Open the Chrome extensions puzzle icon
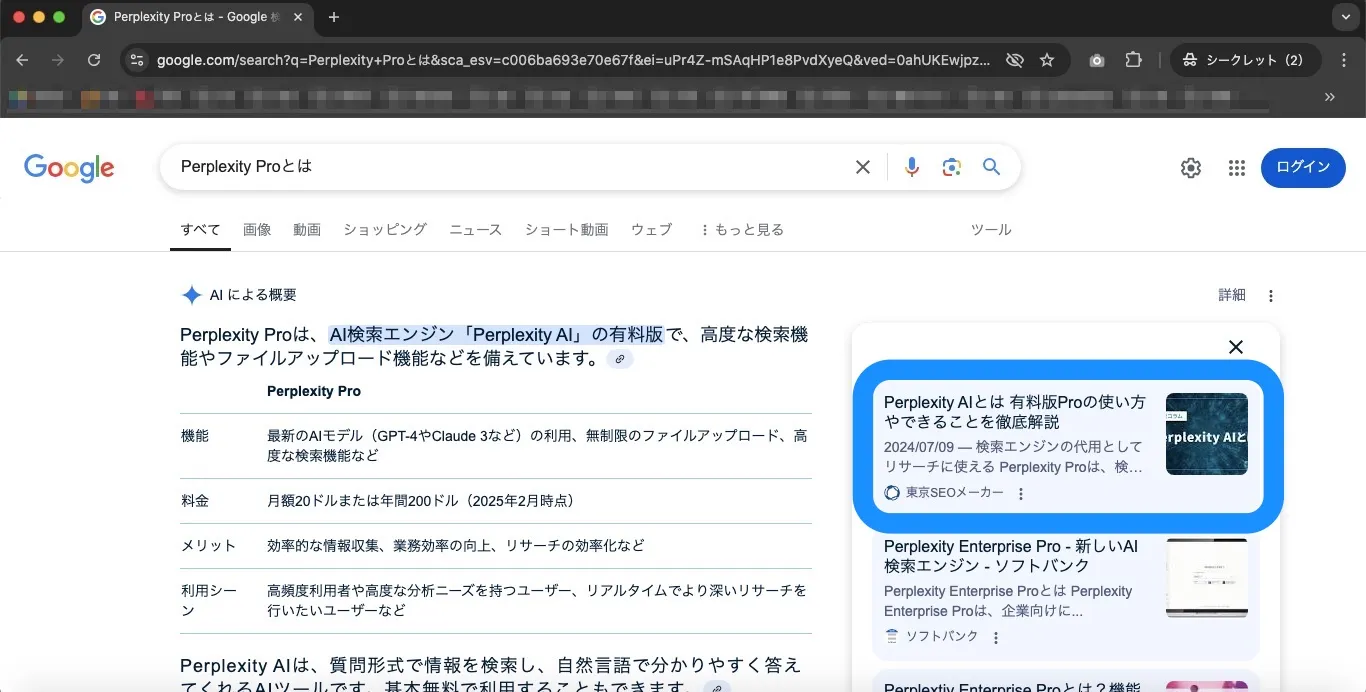 (1133, 60)
